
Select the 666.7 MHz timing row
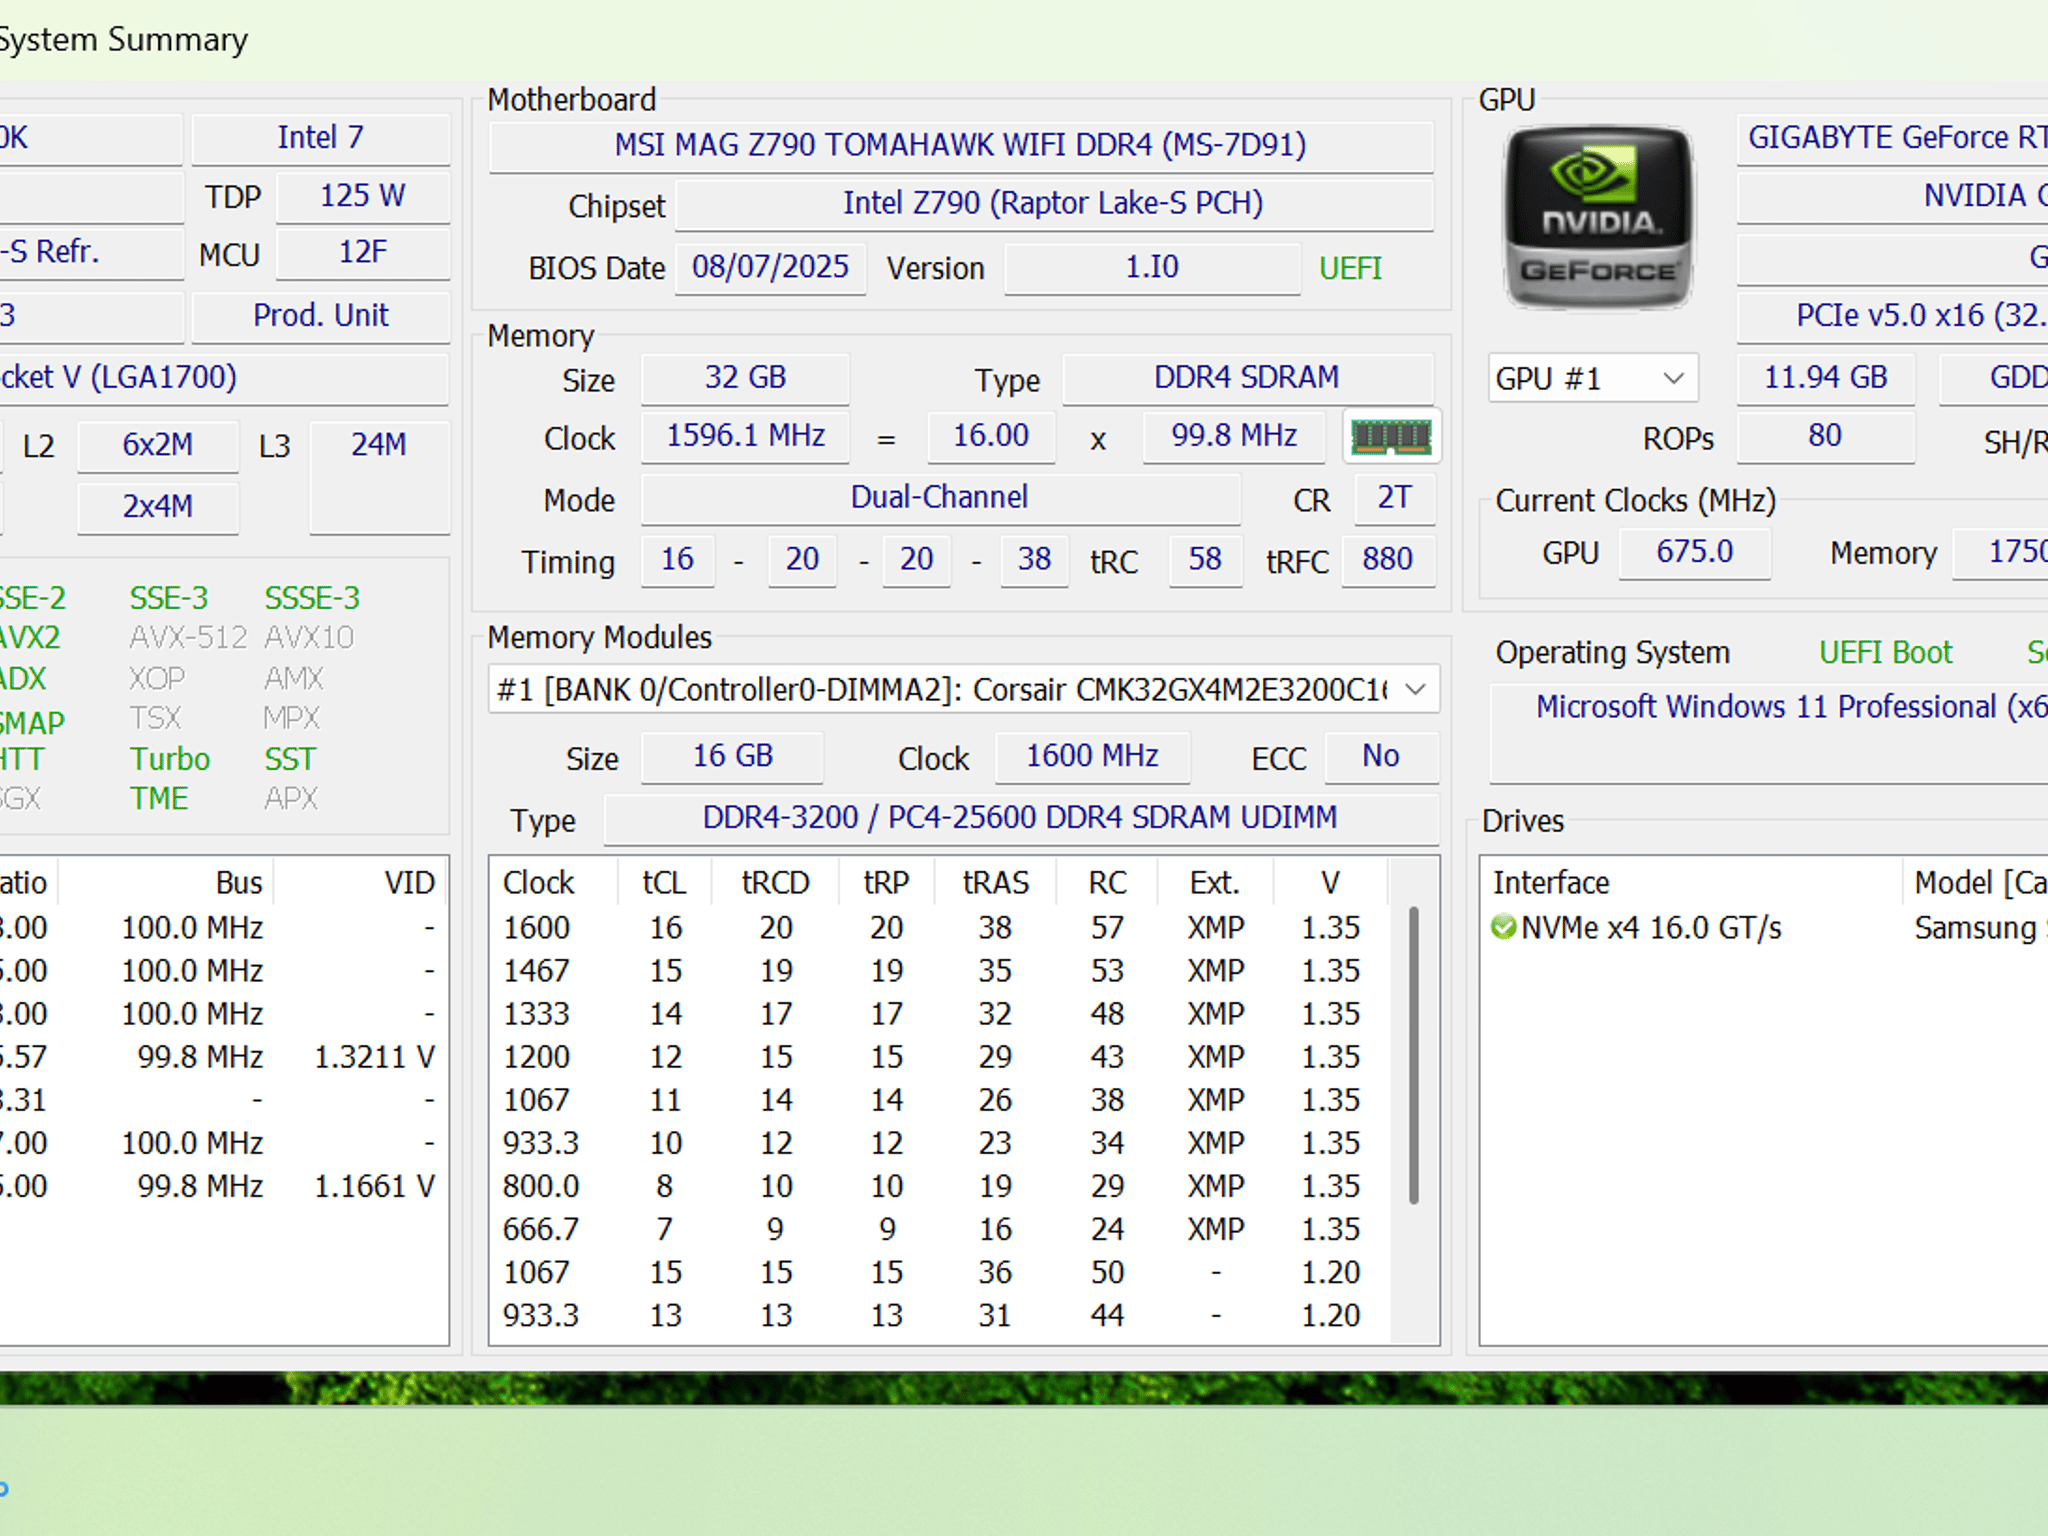940,1229
